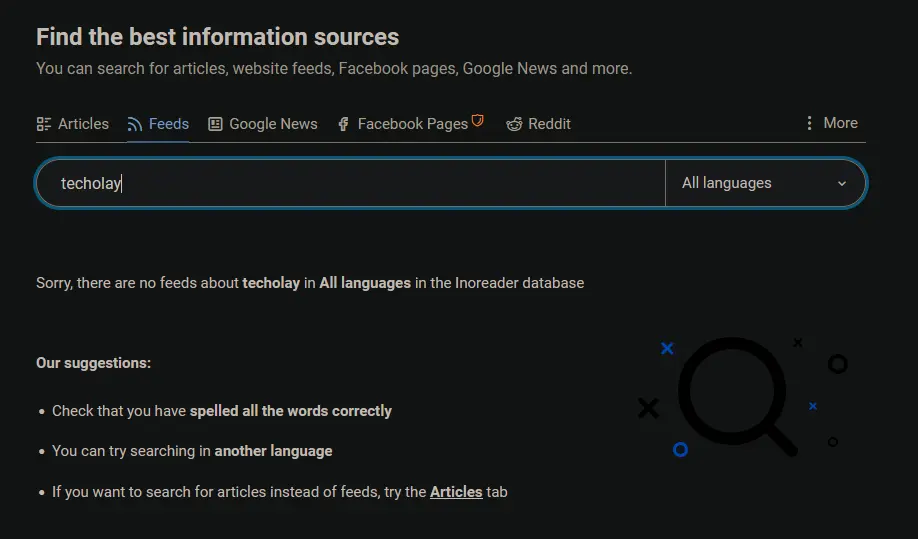The width and height of the screenshot is (918, 539).
Task: Click the three-dot More icon
Action: [809, 123]
